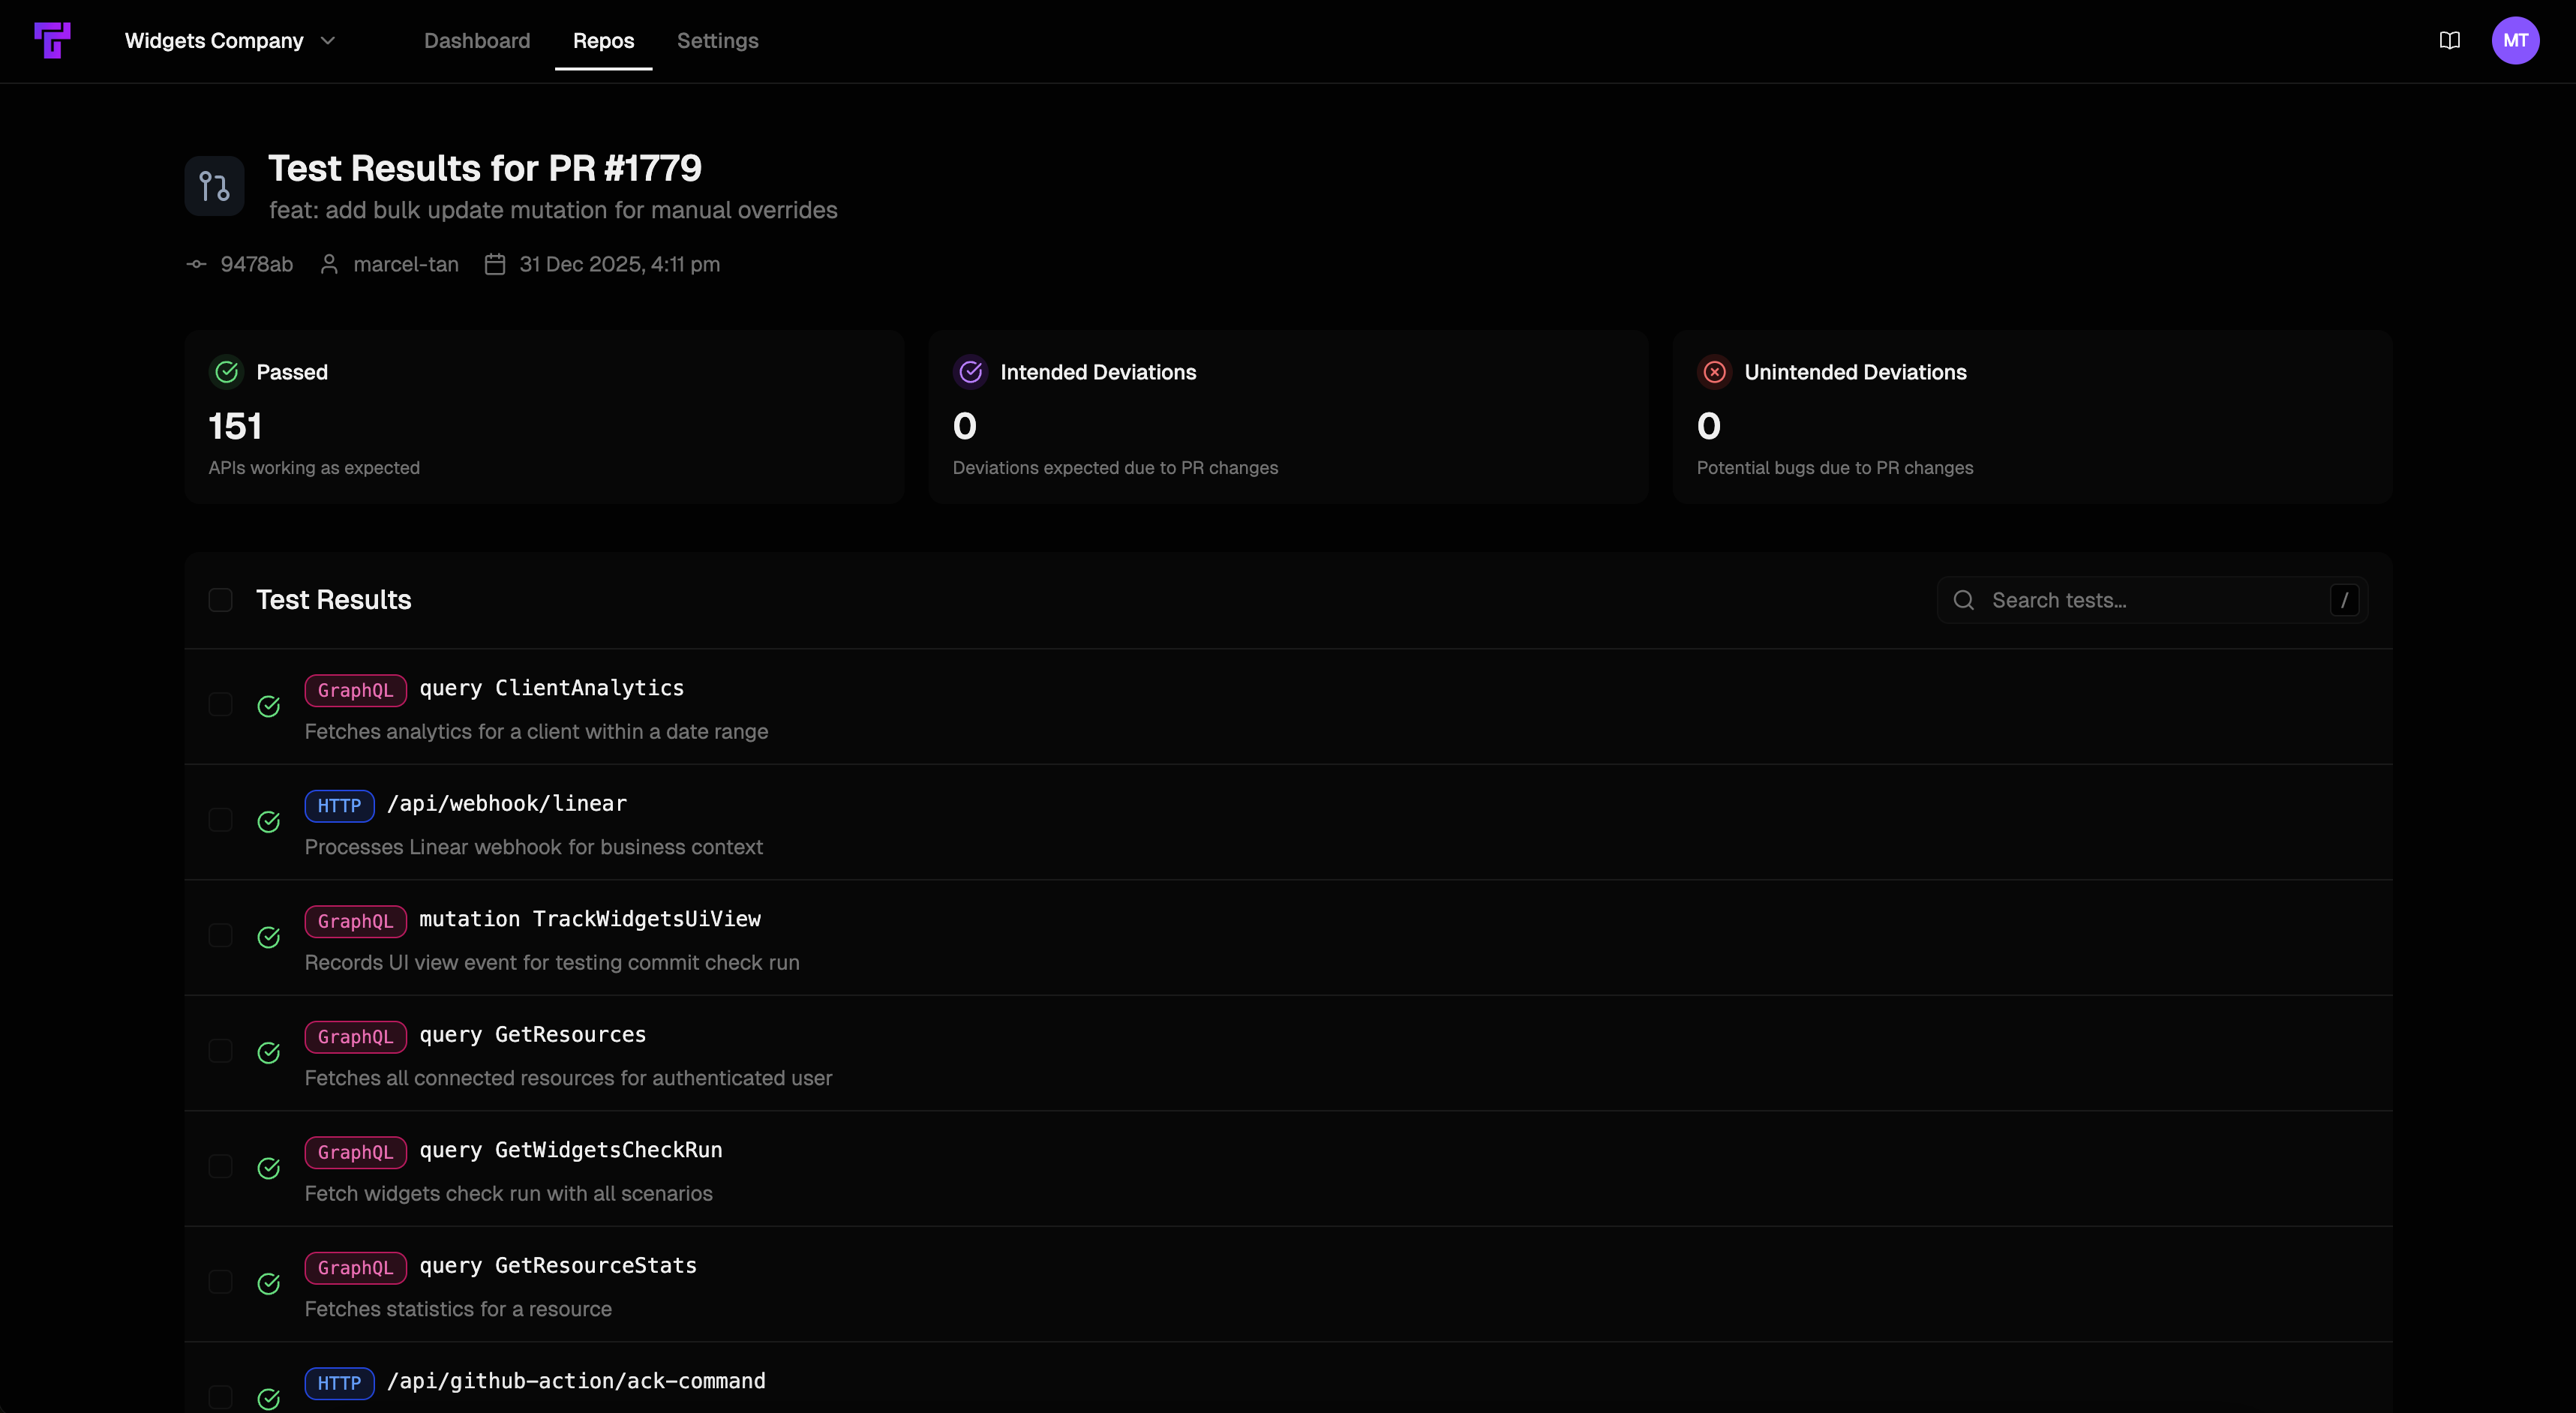The height and width of the screenshot is (1413, 2576).
Task: Click the green check icon on Passed card
Action: click(226, 372)
